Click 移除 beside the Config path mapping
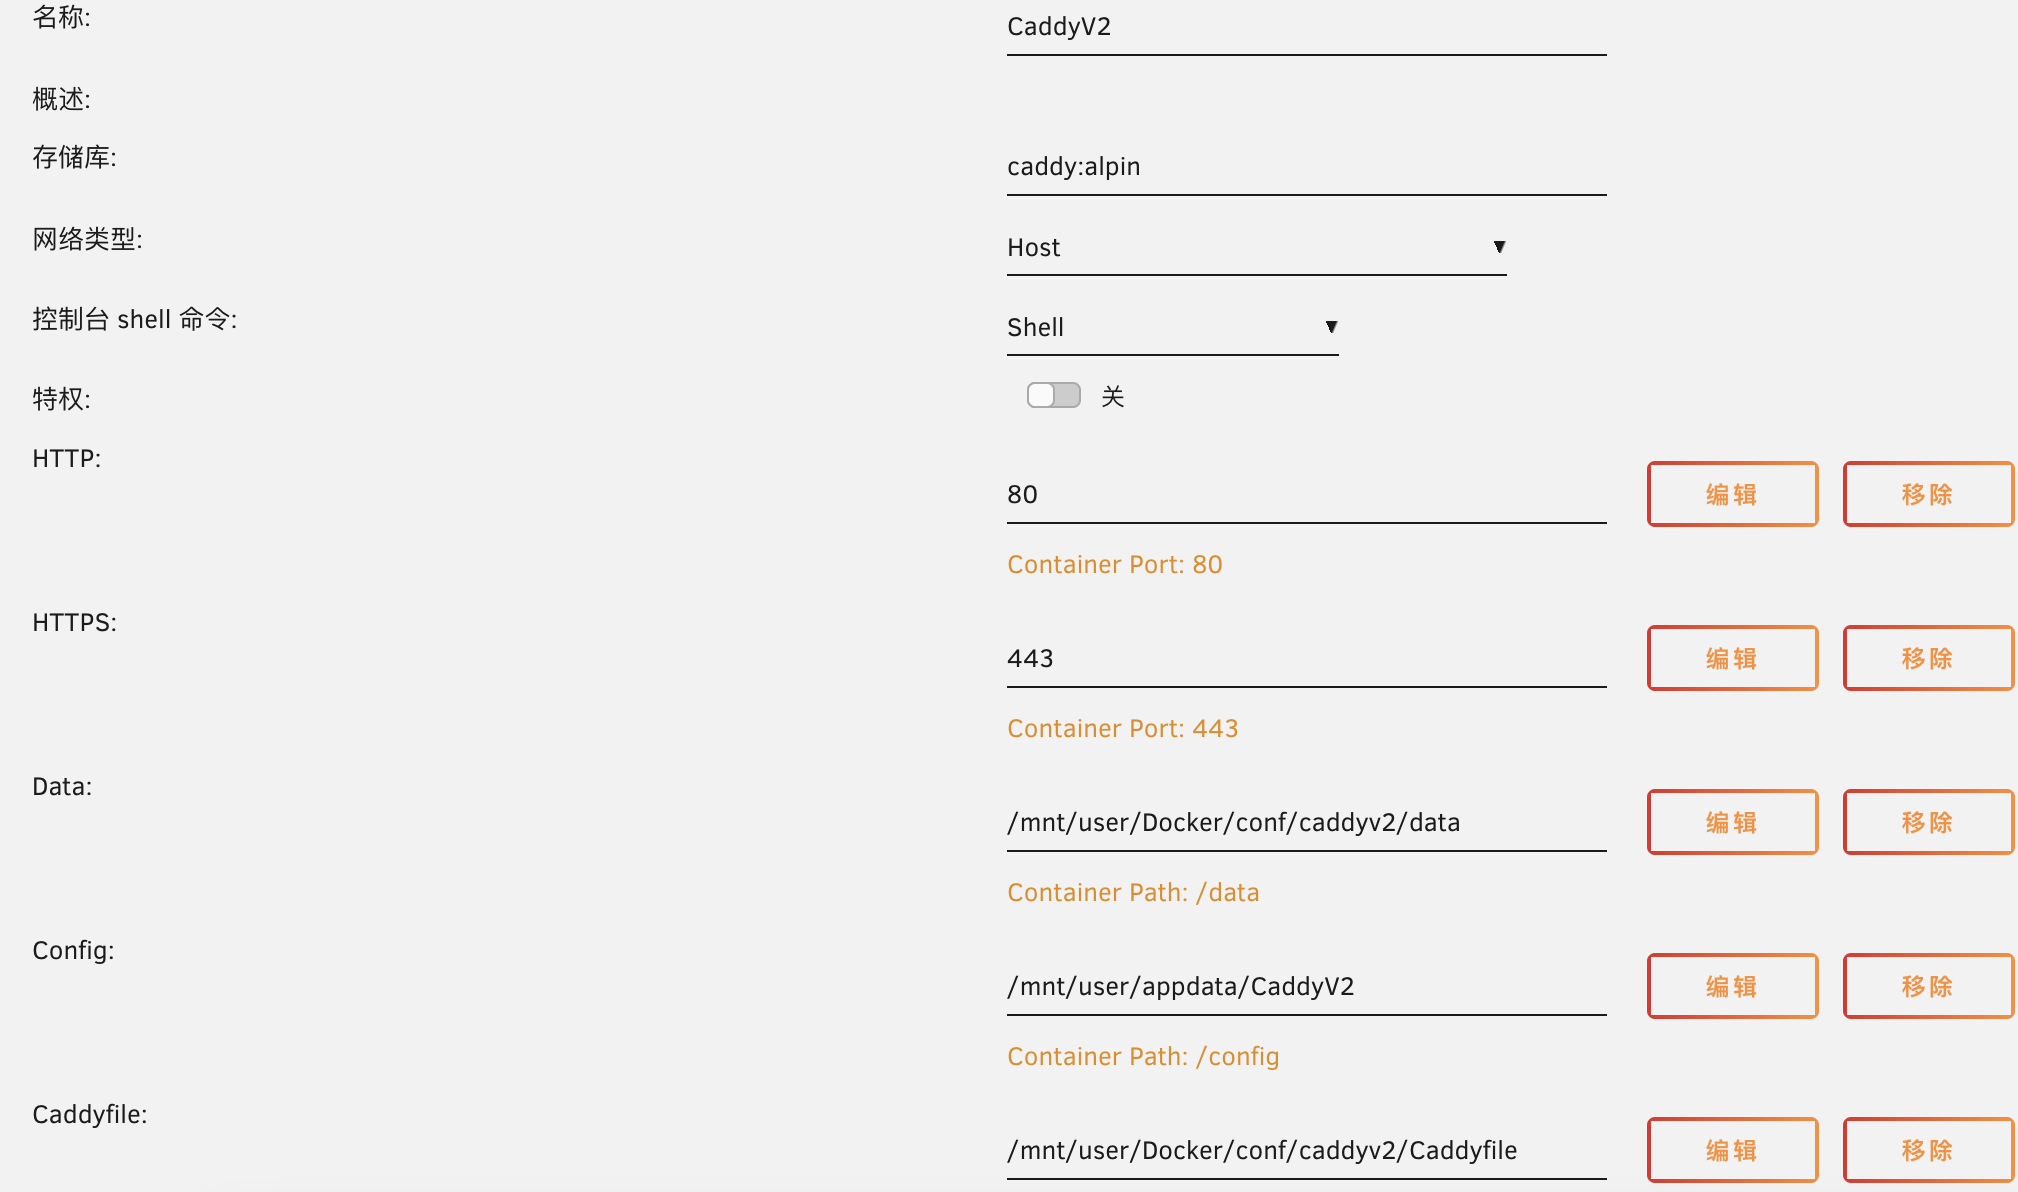The width and height of the screenshot is (2018, 1192). pos(1928,986)
